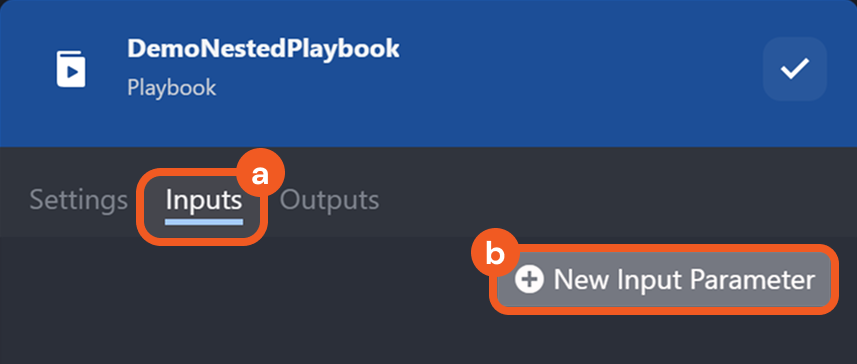Switch to the Settings tab
The image size is (857, 364).
click(78, 200)
